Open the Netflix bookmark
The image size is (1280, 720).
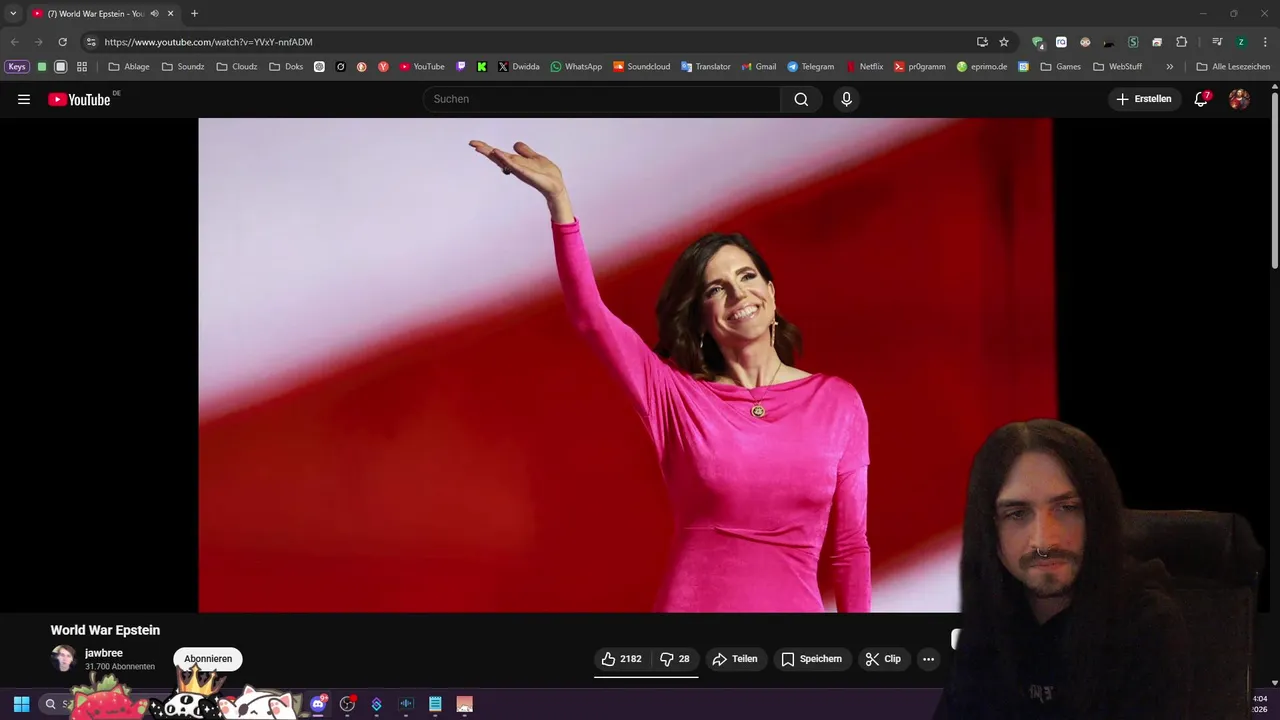(865, 67)
